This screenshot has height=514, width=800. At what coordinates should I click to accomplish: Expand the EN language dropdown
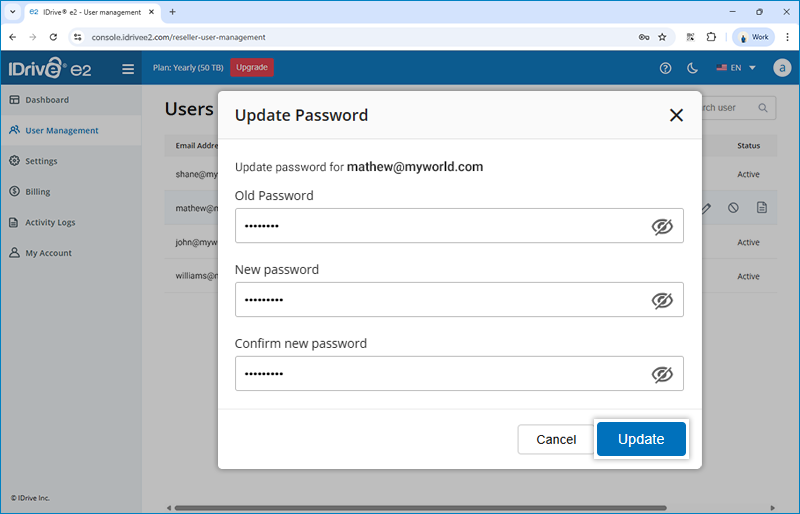[x=736, y=69]
